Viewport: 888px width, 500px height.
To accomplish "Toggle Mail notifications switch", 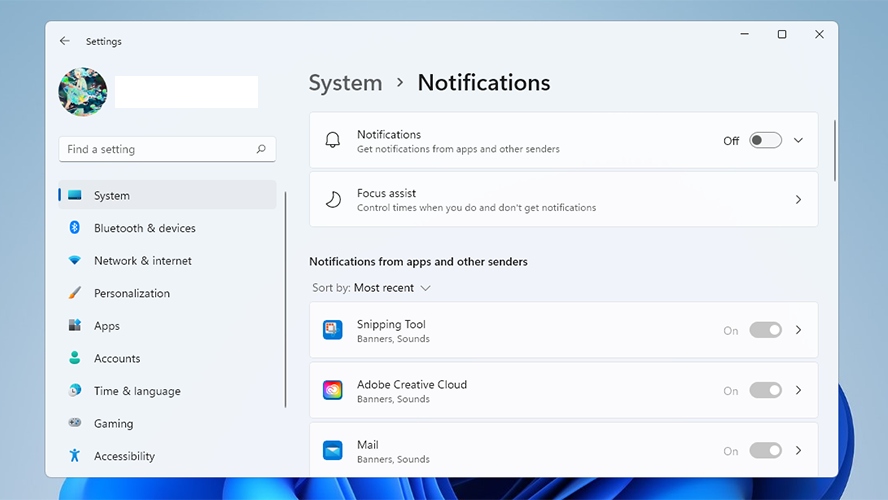I will click(765, 451).
